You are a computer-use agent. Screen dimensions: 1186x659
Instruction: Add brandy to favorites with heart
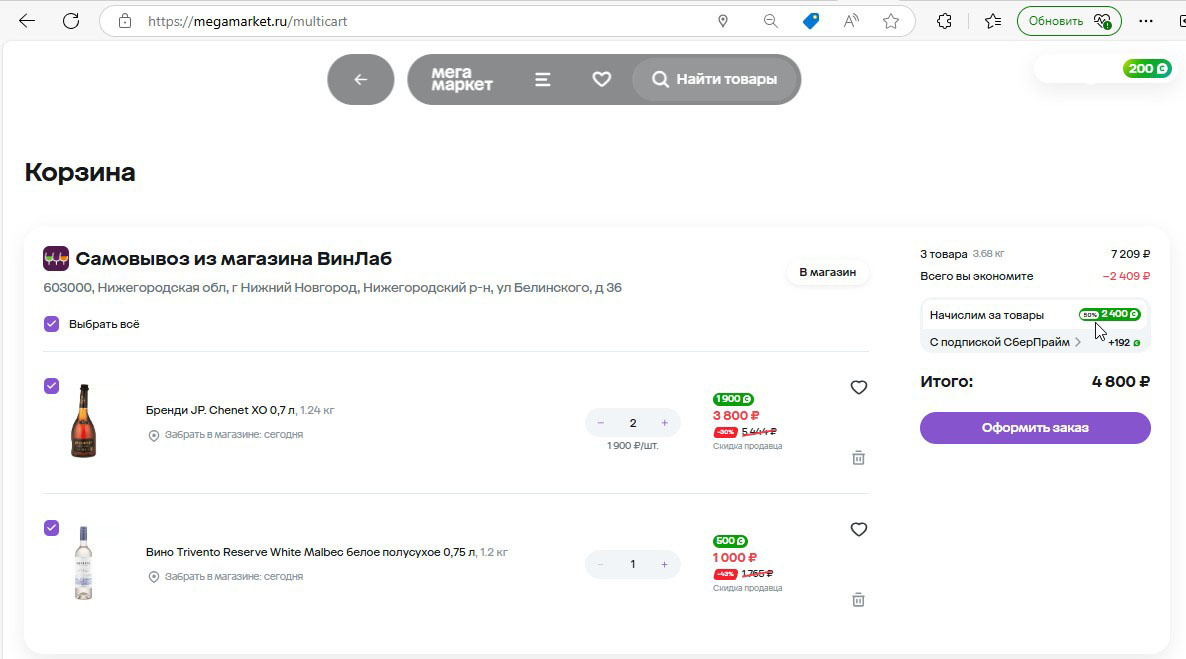[858, 387]
